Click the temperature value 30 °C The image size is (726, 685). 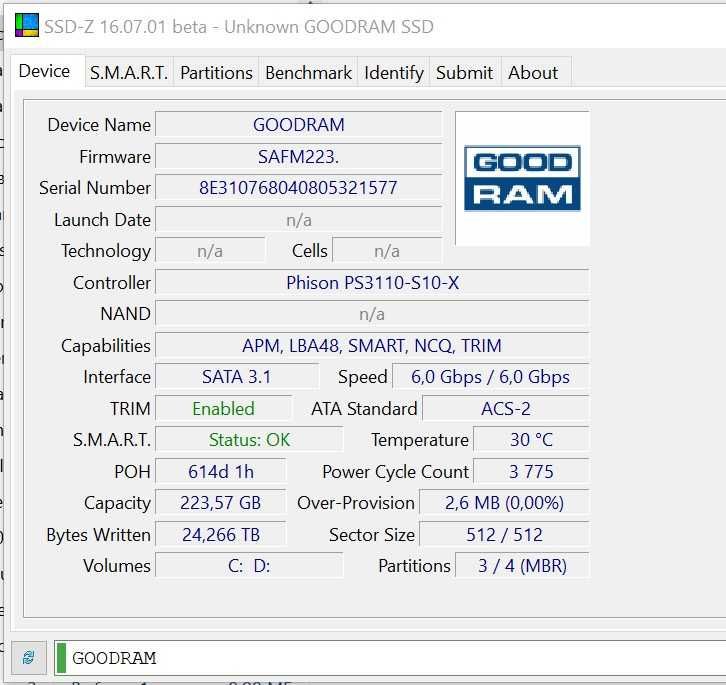point(531,440)
